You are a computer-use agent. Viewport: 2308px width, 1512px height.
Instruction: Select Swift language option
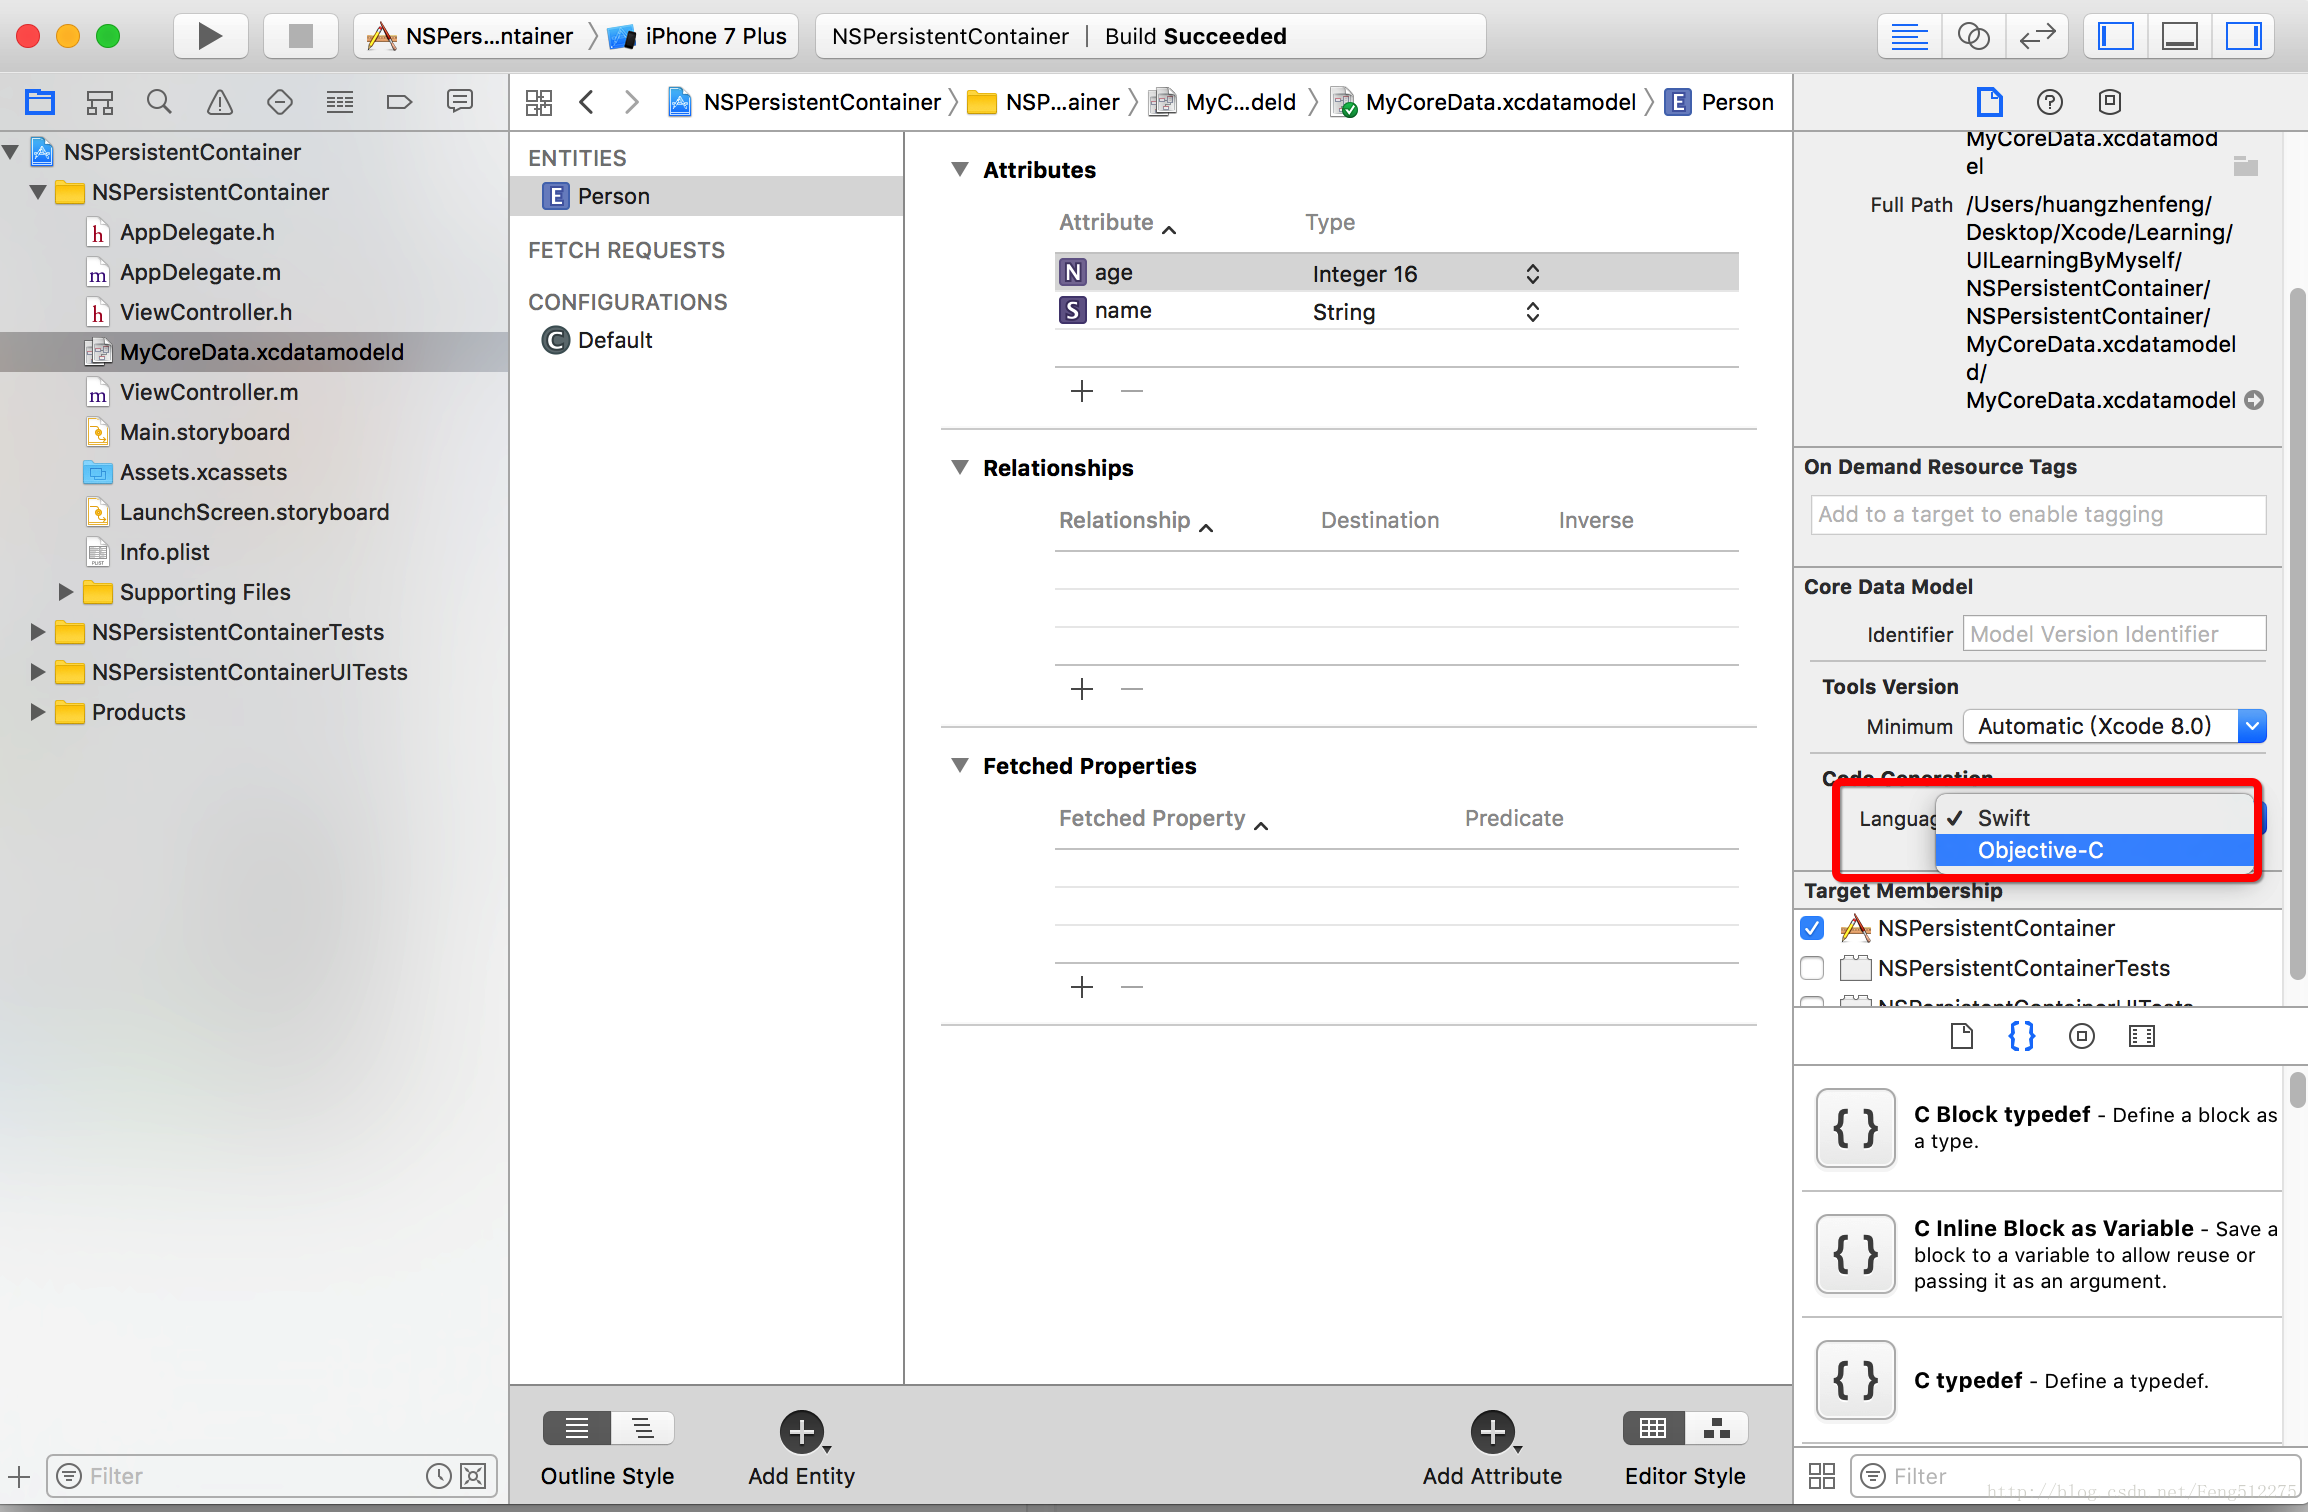tap(2004, 818)
